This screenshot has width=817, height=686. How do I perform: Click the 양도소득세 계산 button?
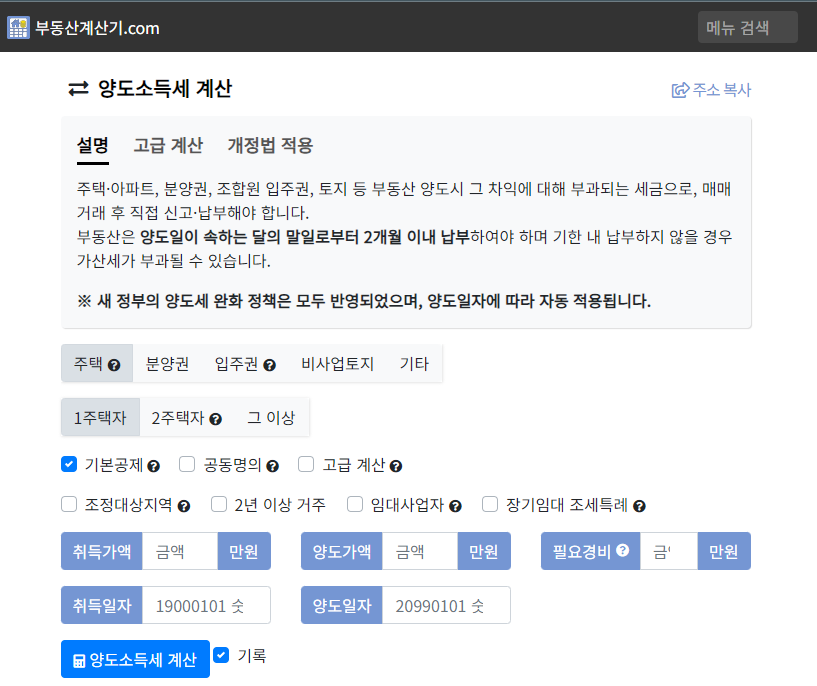tap(135, 659)
